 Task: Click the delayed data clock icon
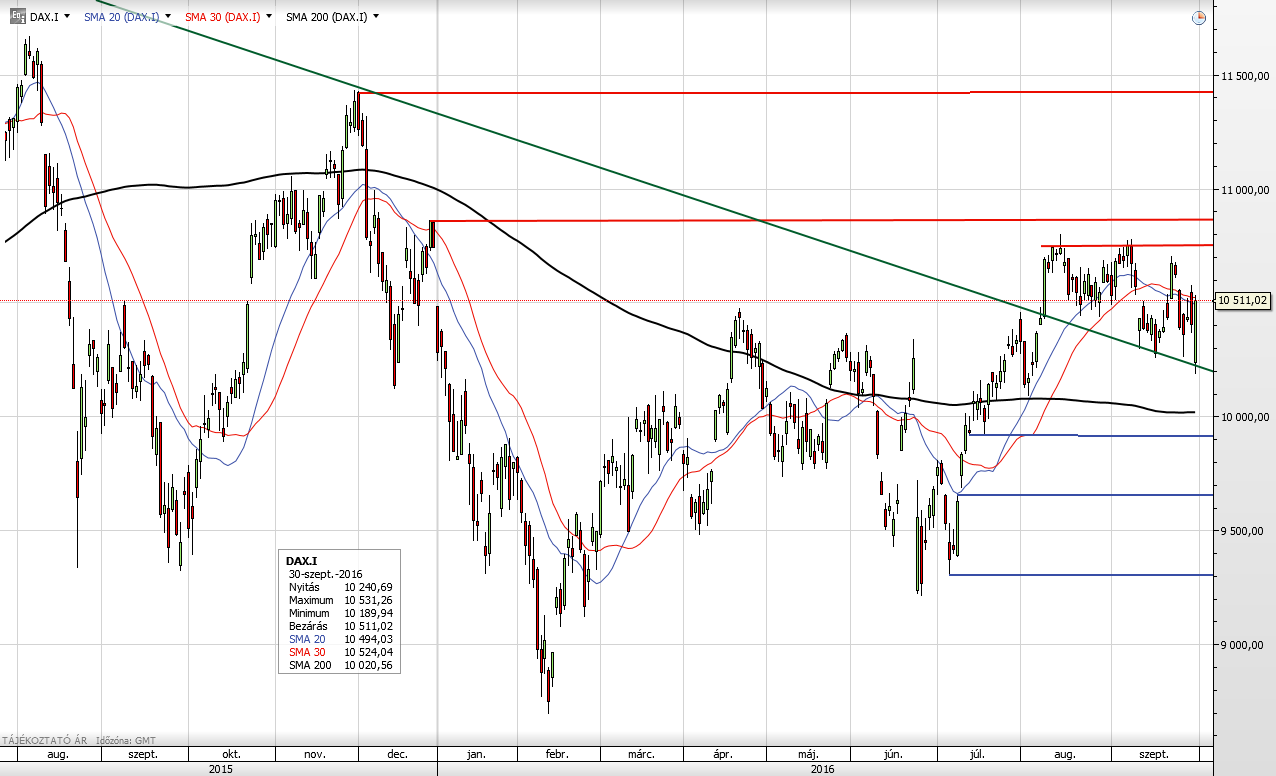pyautogui.click(x=1199, y=17)
